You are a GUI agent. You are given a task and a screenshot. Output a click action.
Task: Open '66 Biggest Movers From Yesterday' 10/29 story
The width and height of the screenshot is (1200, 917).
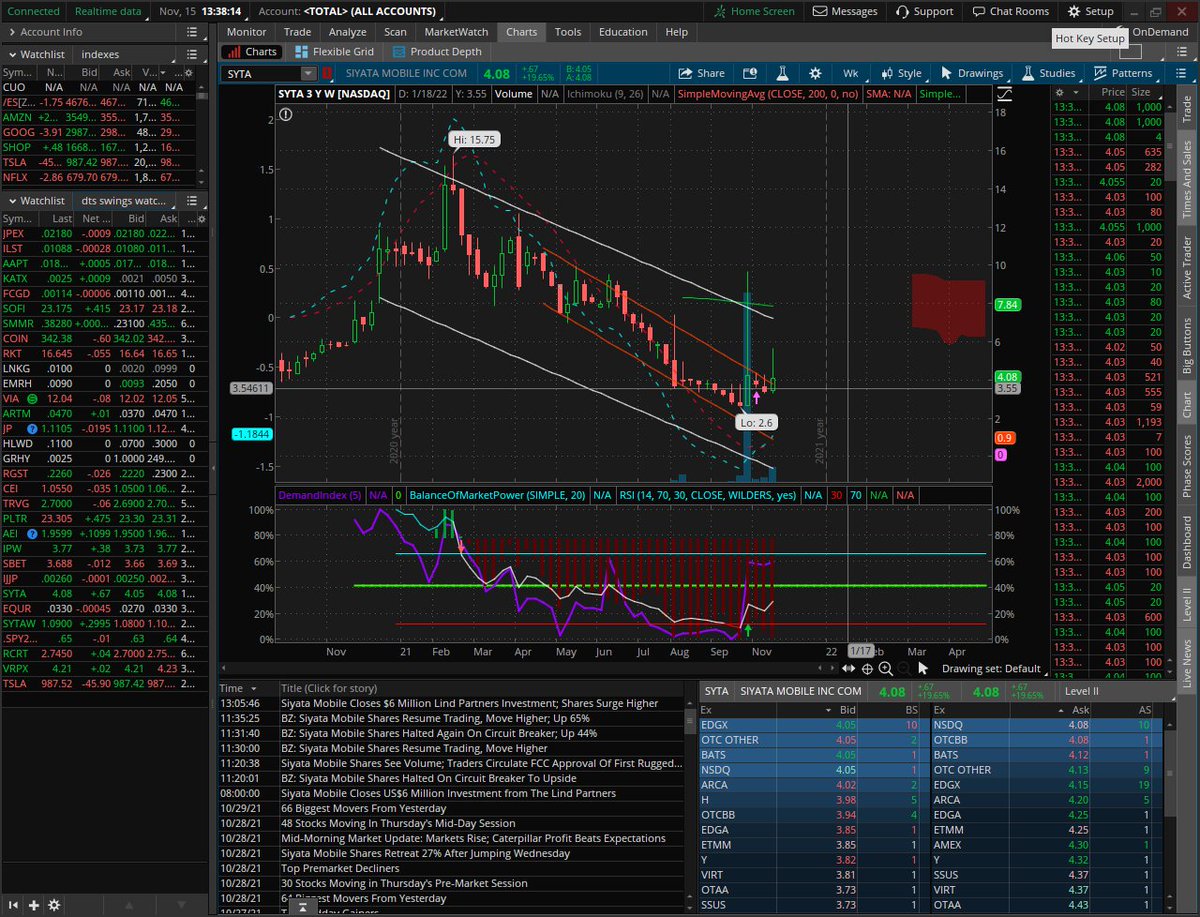point(363,808)
